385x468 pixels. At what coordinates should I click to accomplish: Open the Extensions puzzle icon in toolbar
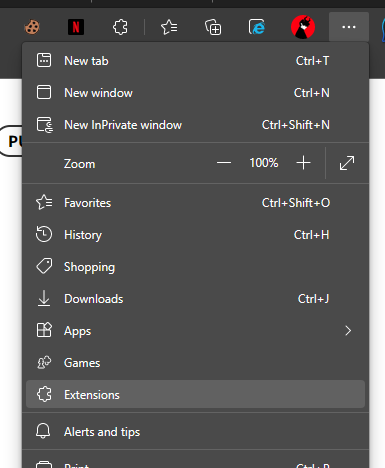pos(120,27)
